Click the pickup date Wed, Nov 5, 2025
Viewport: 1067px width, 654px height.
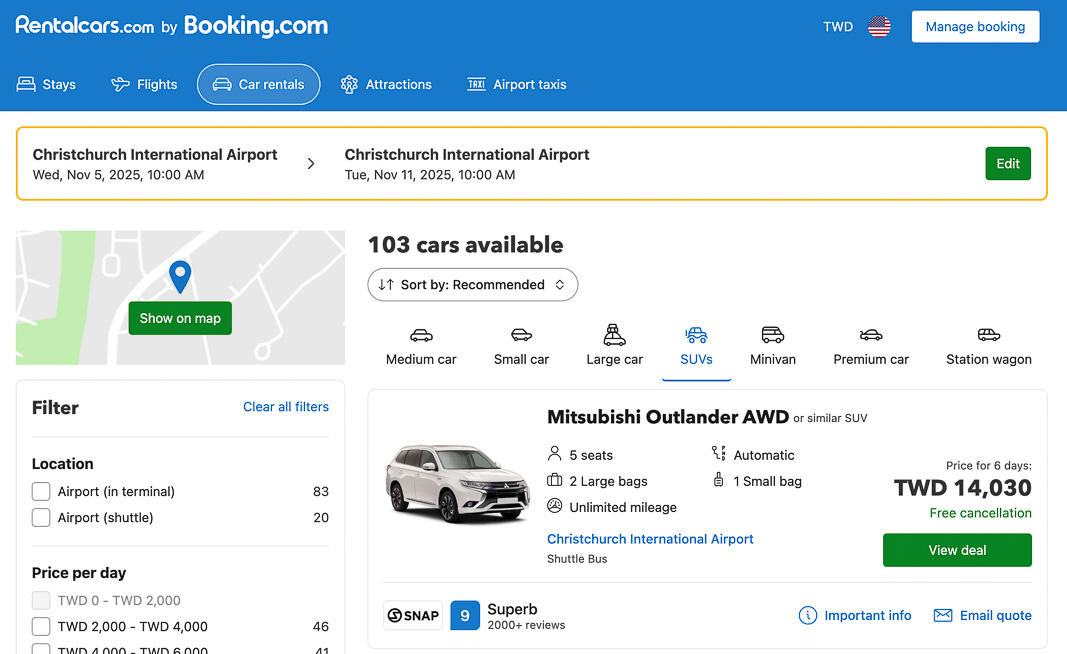[x=118, y=175]
